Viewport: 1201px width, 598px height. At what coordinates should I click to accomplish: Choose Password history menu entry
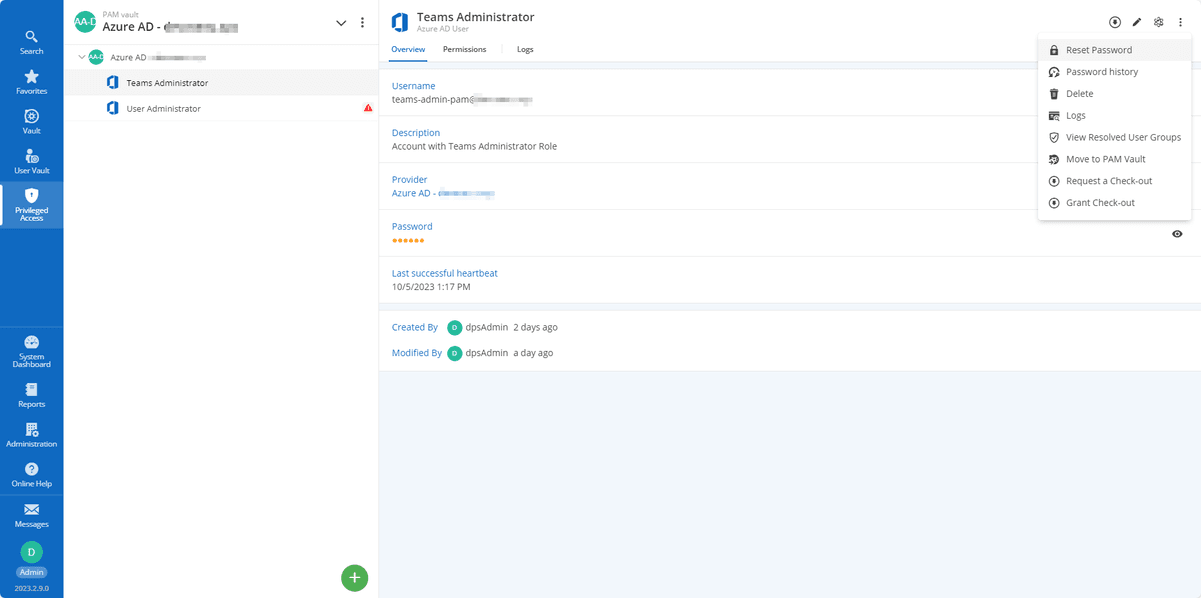(1101, 72)
